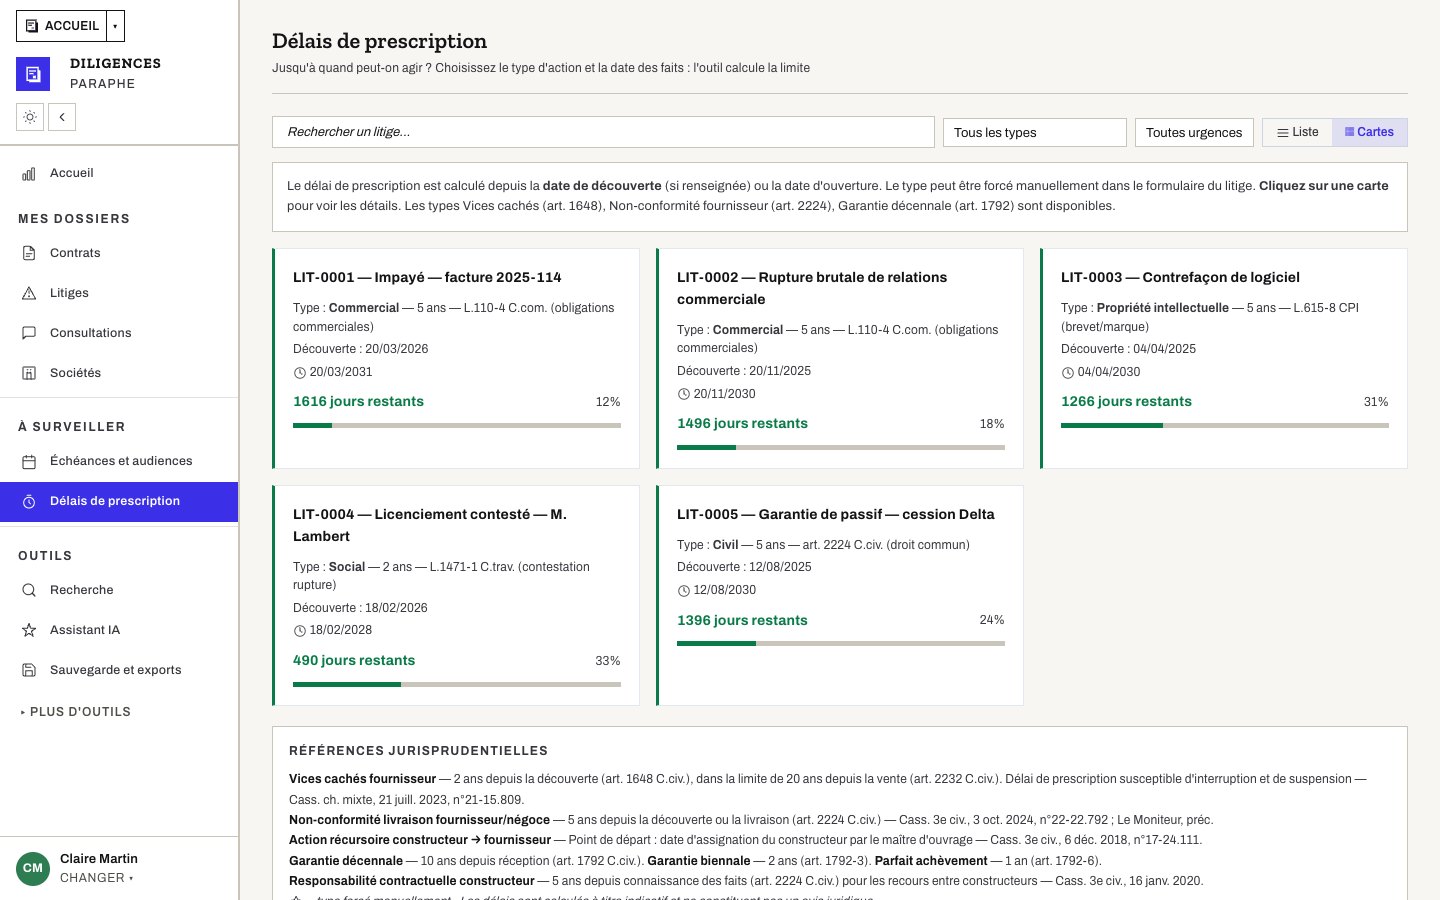The image size is (1440, 900).
Task: Click the '490 jours restants' text
Action: tap(354, 660)
